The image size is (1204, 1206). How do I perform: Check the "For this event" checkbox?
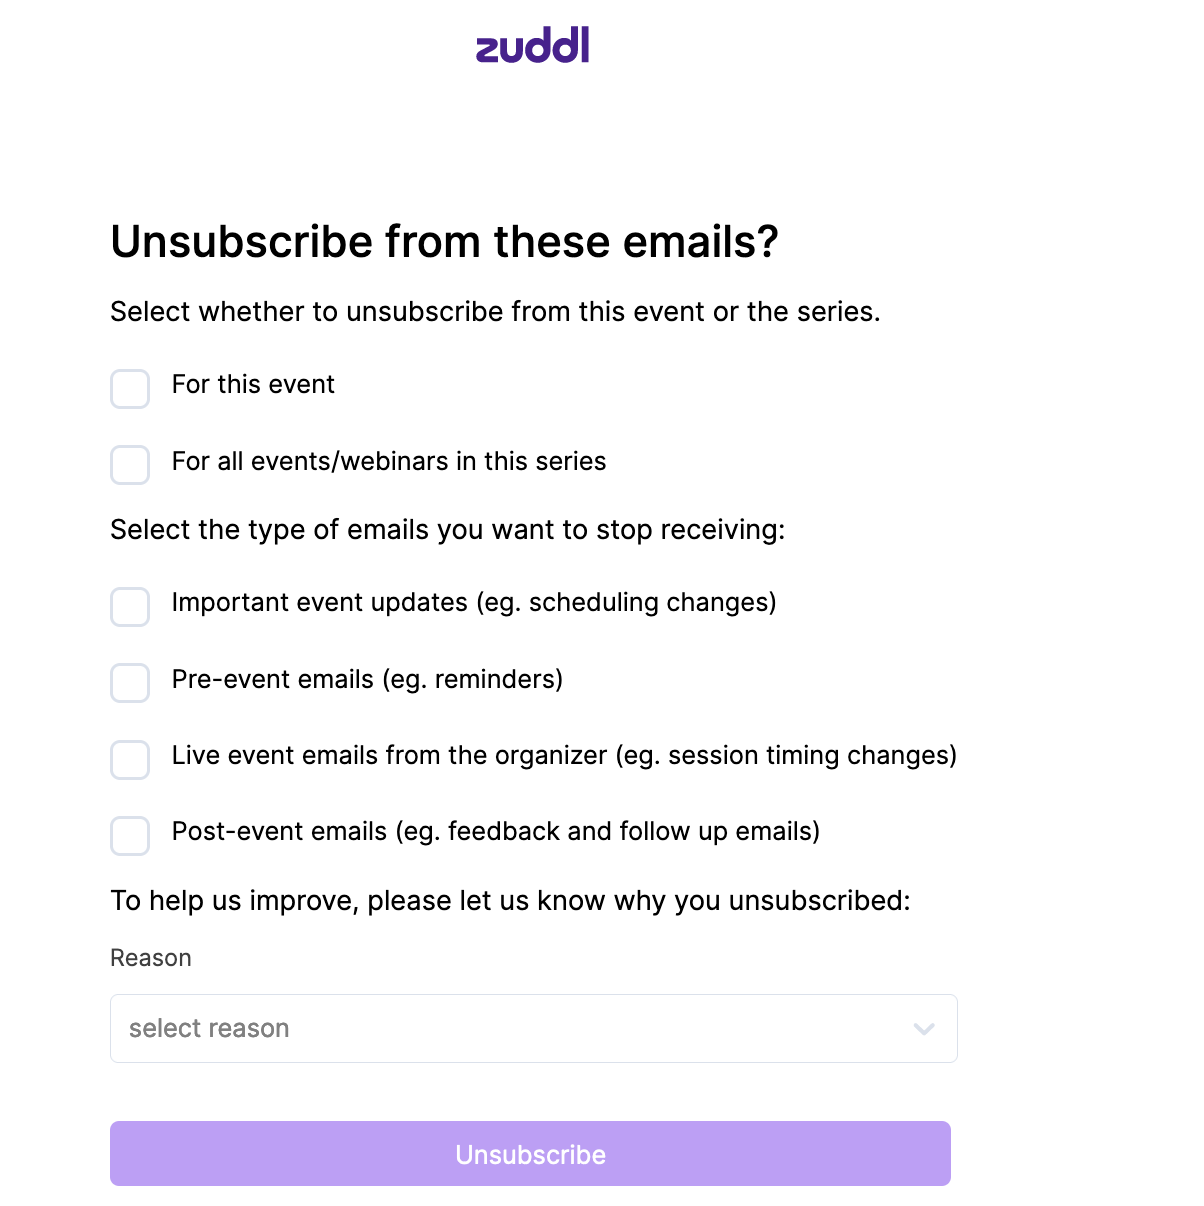pos(130,389)
